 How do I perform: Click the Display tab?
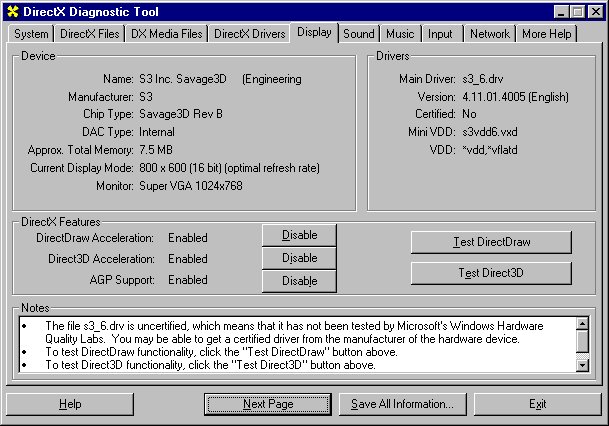314,32
